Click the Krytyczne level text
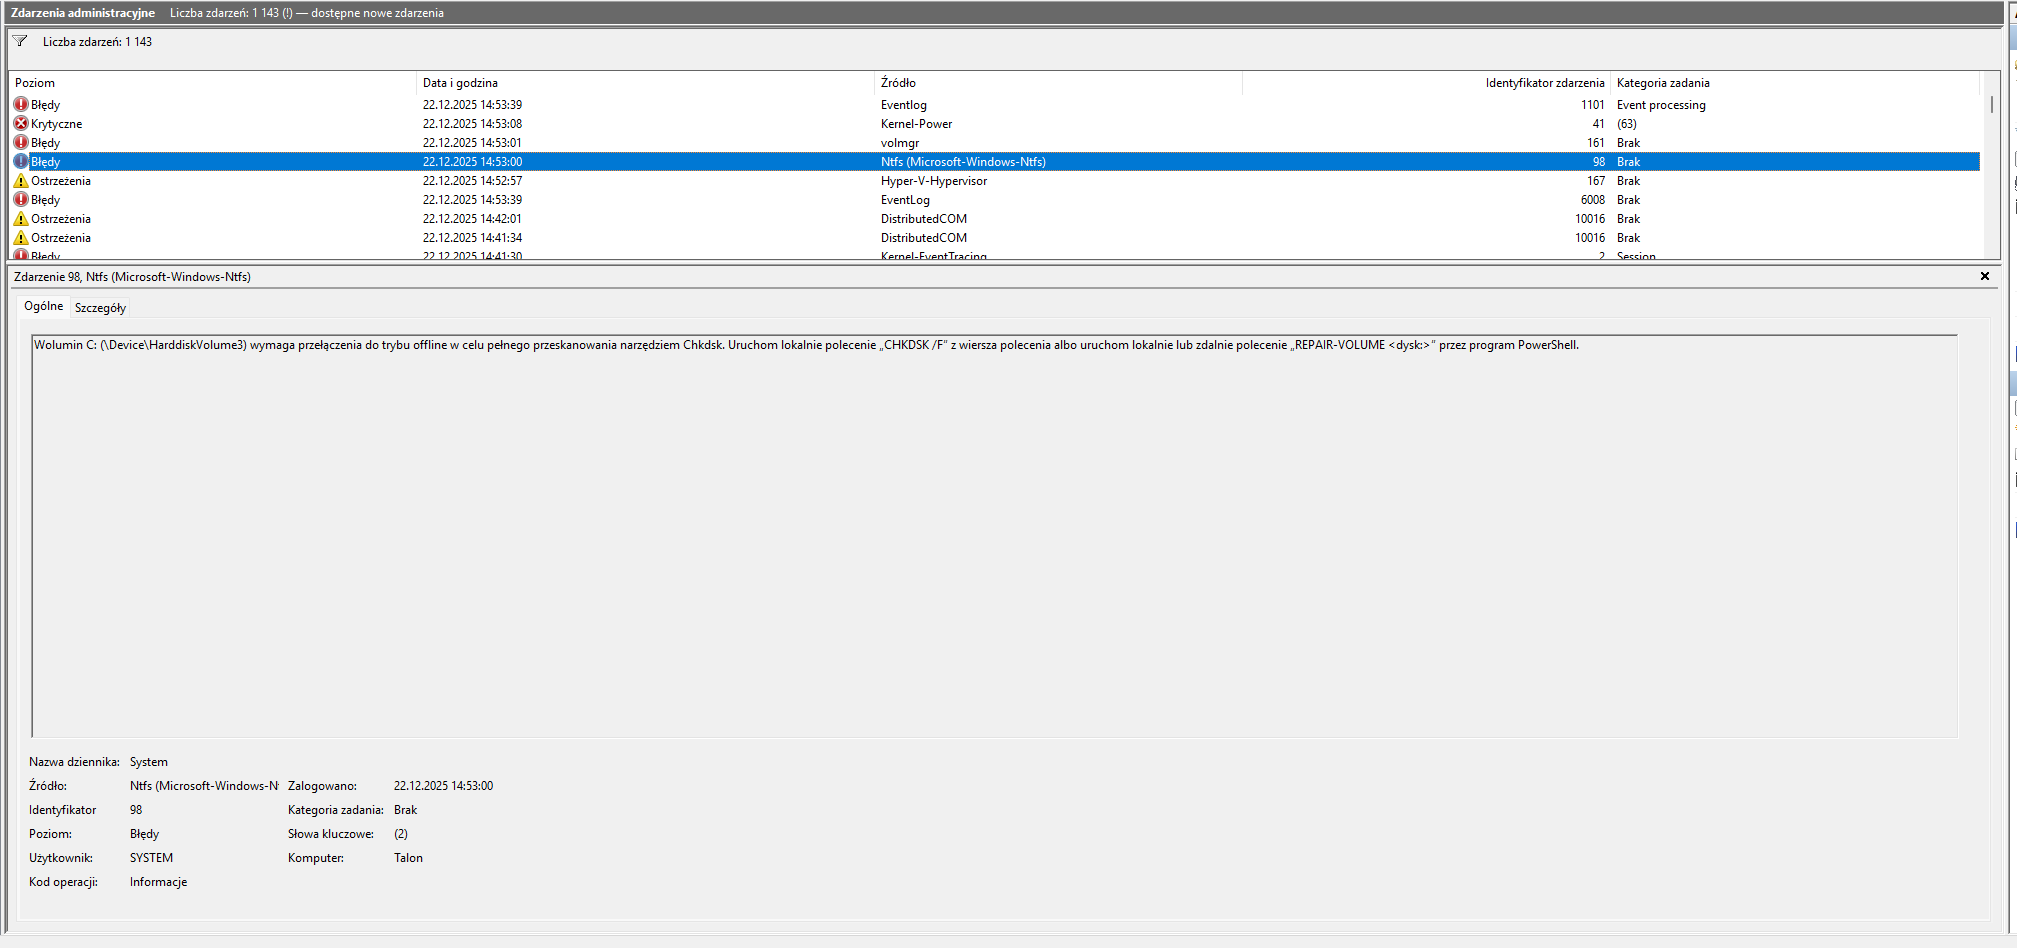Screen dimensions: 2017x948 click(57, 124)
